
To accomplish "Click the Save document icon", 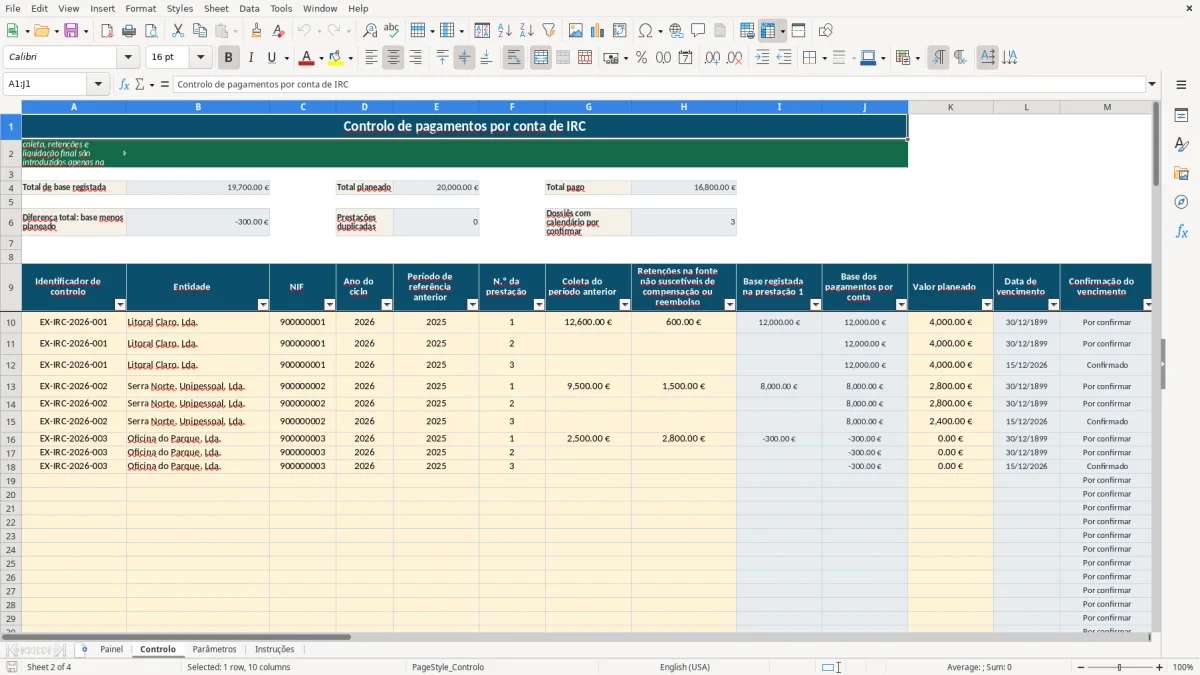I will (71, 31).
